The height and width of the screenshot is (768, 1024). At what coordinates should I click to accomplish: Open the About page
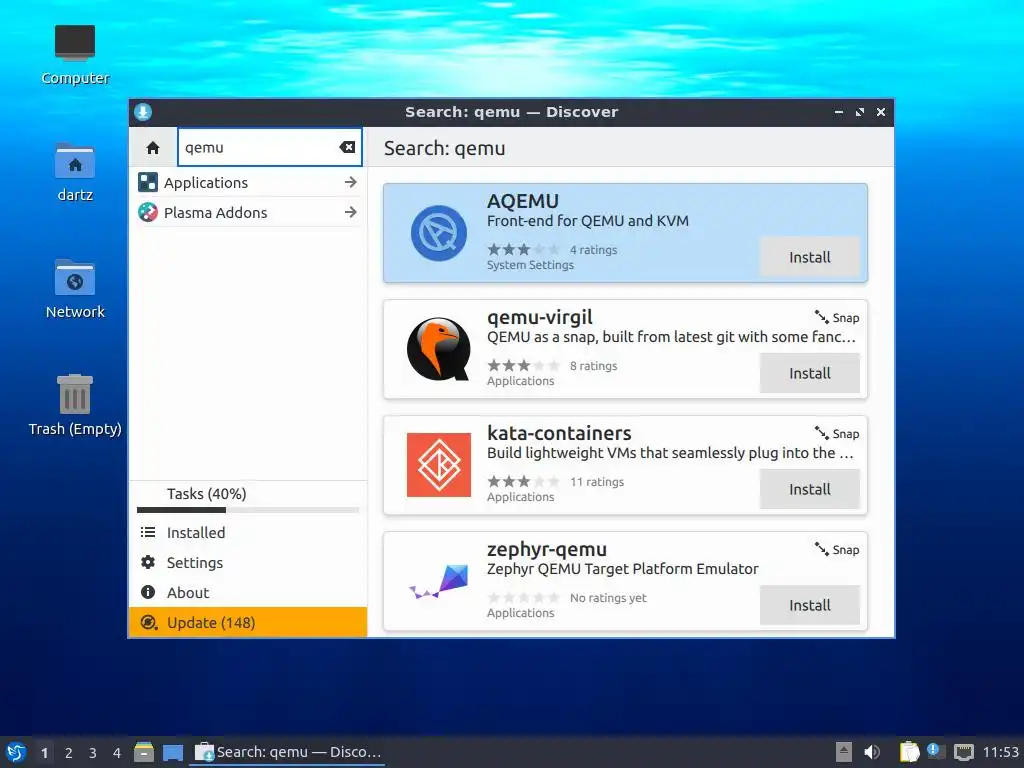point(248,593)
